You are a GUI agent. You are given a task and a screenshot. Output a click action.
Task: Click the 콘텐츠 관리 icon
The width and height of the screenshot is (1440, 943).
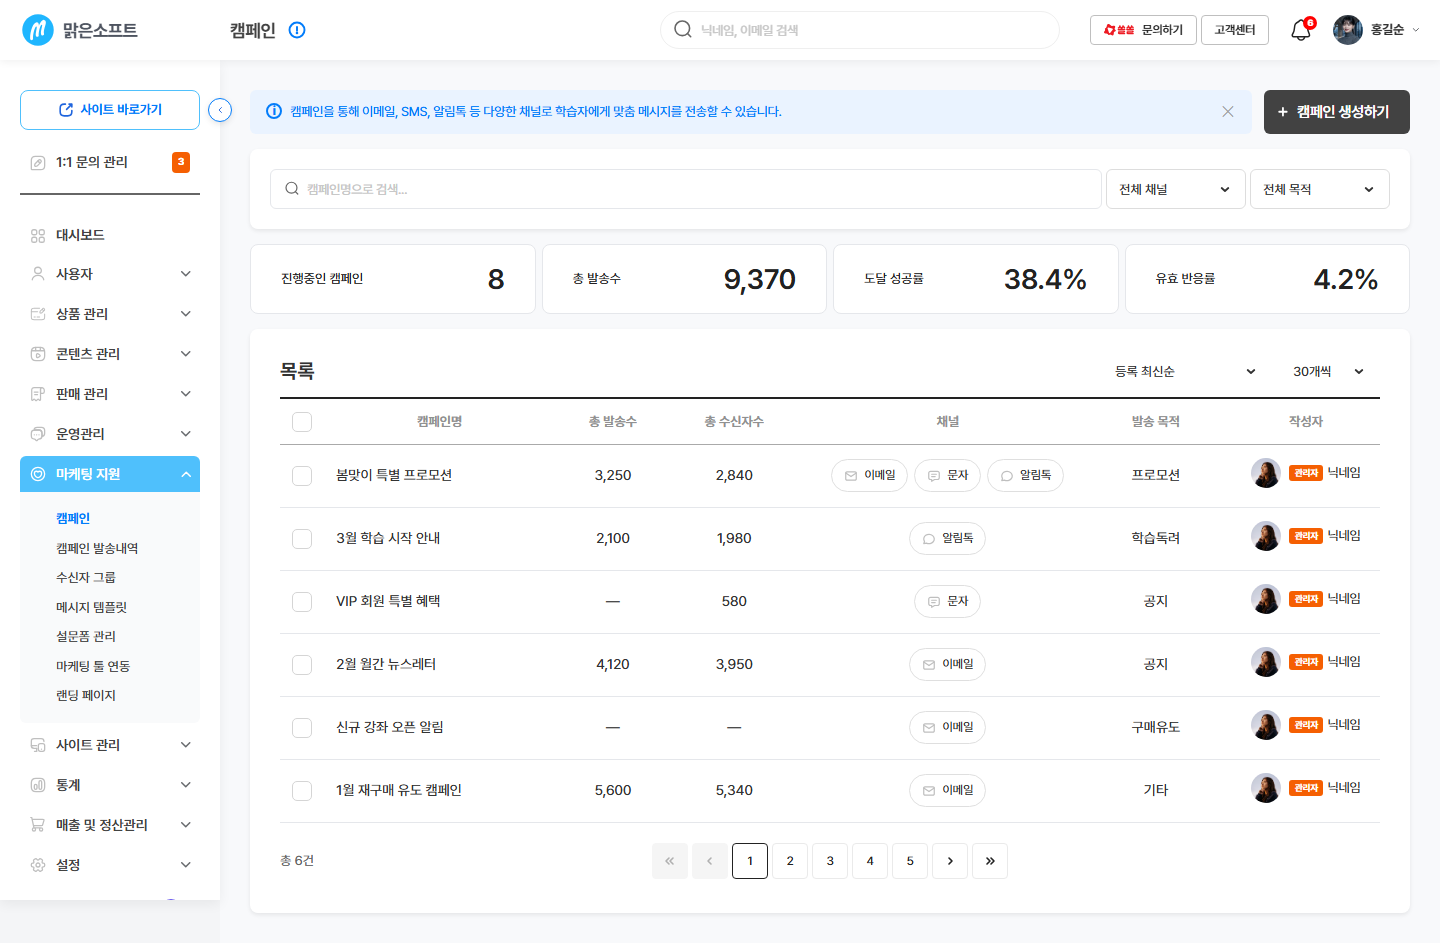tap(38, 354)
